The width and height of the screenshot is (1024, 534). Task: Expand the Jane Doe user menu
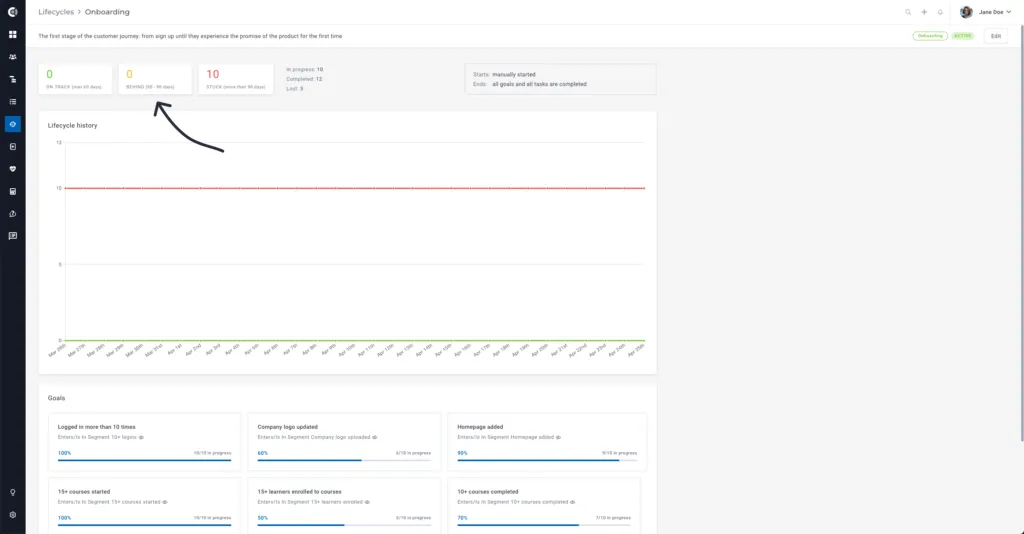pos(995,12)
